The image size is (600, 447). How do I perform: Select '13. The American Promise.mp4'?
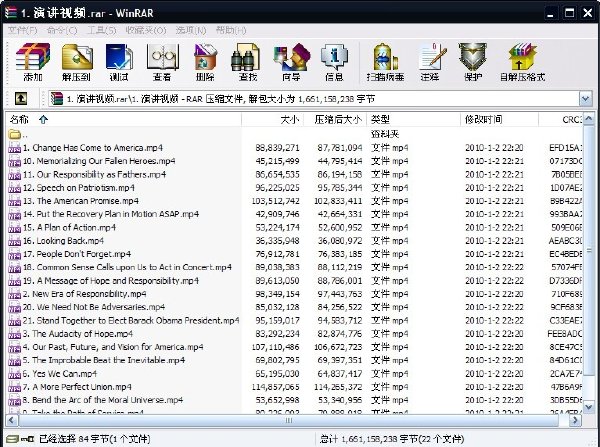80,201
